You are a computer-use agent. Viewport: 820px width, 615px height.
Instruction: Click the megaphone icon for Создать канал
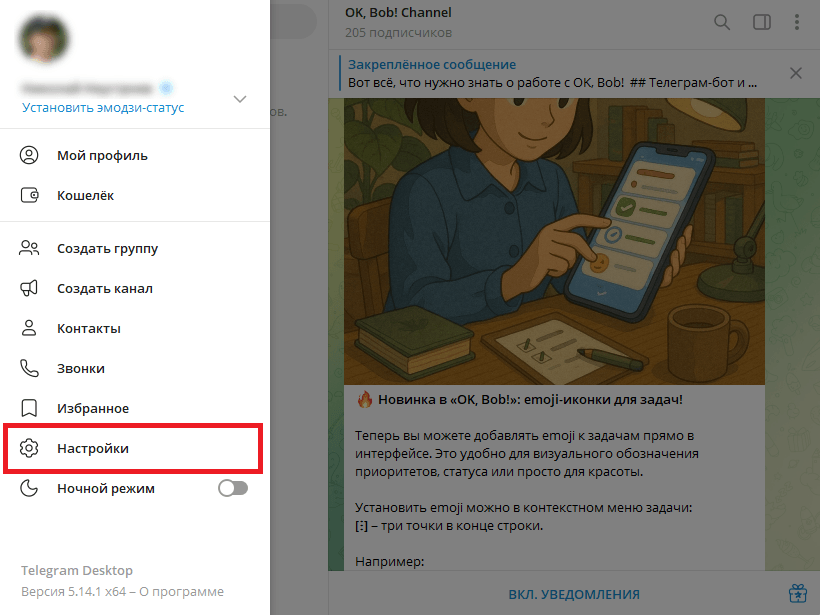(x=29, y=288)
